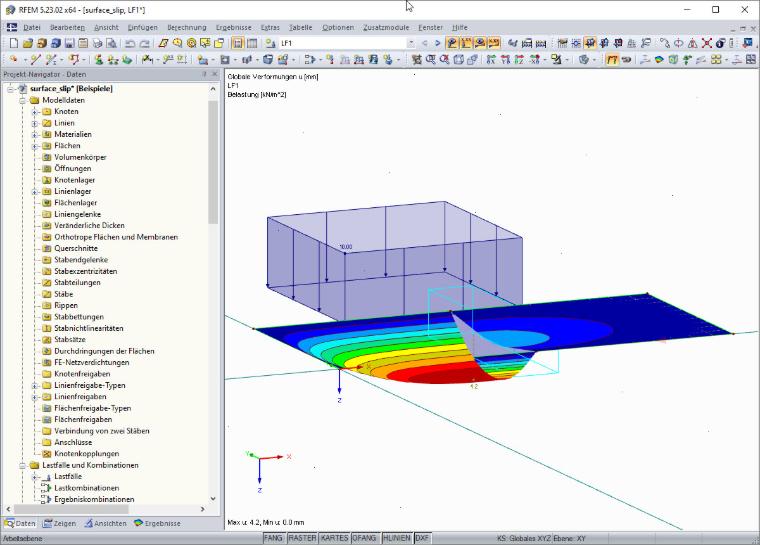
Task: Click the colored isosurface results icon
Action: tap(659, 60)
